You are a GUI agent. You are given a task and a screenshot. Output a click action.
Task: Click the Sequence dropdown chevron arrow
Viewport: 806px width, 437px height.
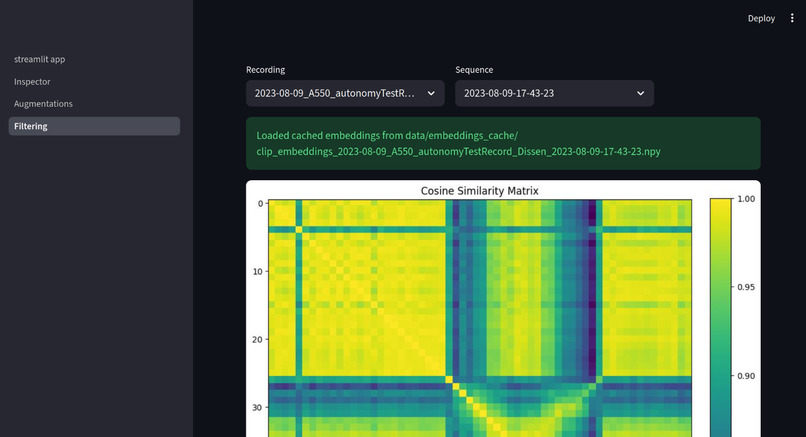coord(640,94)
